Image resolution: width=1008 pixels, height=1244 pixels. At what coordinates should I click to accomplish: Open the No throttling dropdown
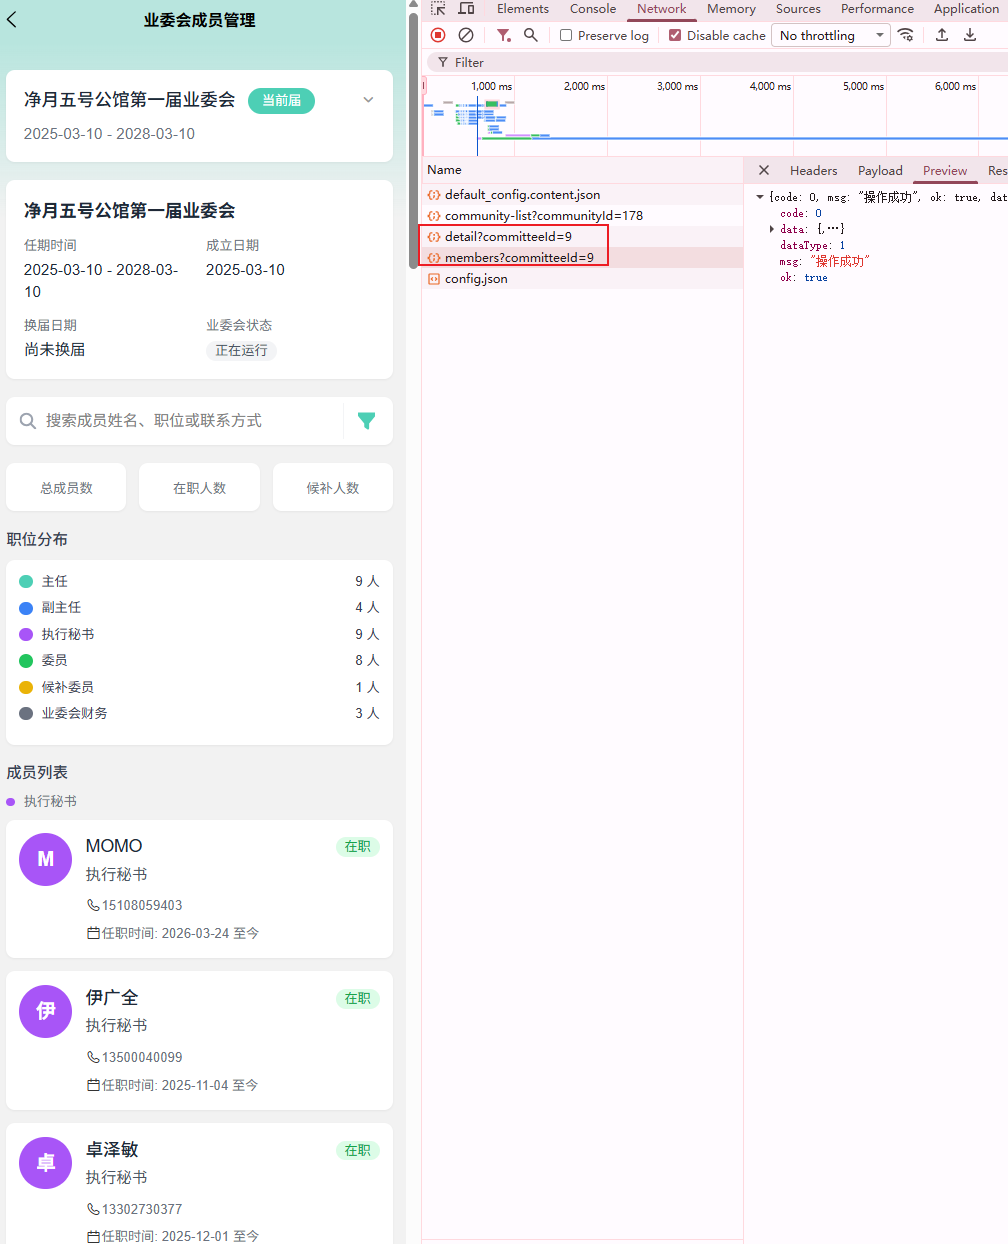[x=830, y=35]
